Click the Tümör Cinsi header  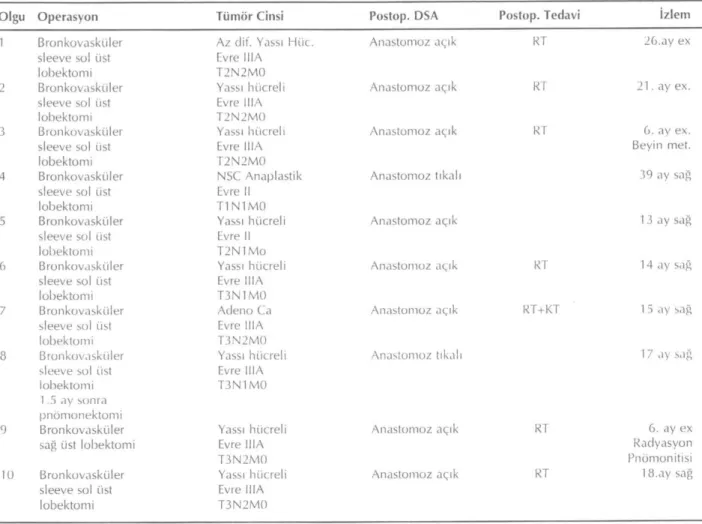250,16
